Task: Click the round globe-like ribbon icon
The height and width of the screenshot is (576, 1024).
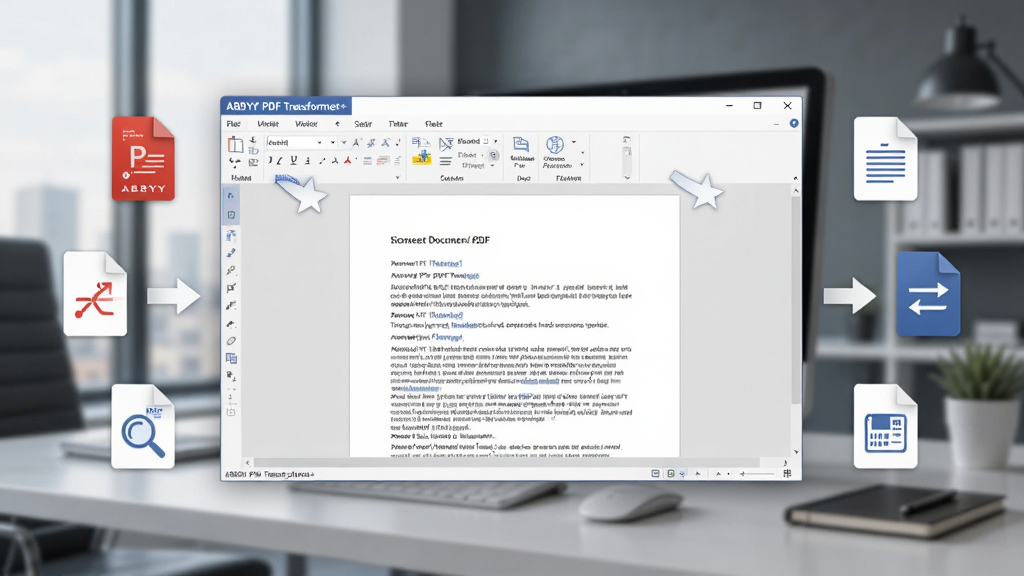Action: (x=555, y=144)
